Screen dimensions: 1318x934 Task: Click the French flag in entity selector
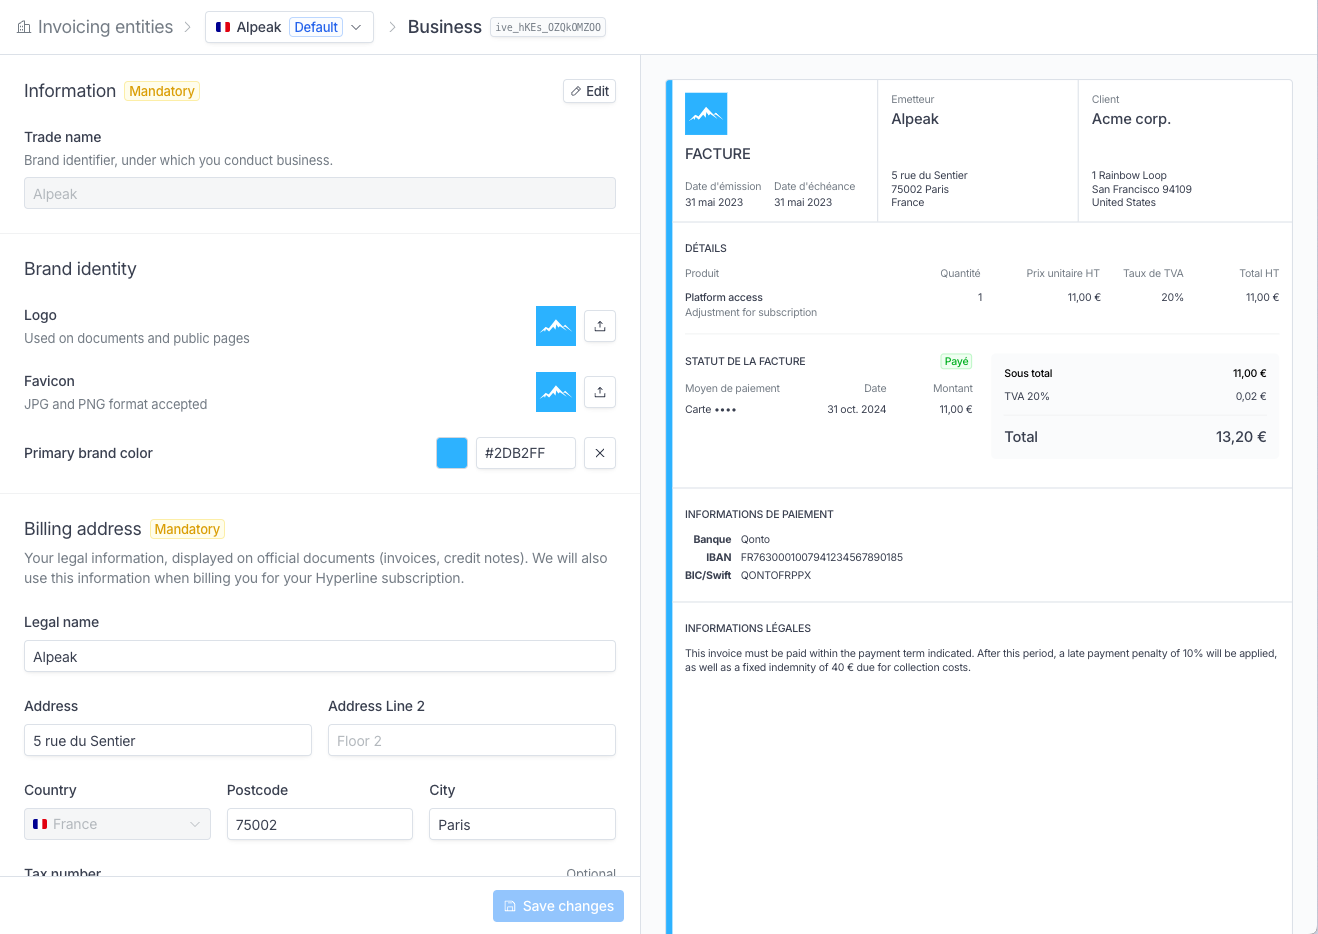point(223,27)
